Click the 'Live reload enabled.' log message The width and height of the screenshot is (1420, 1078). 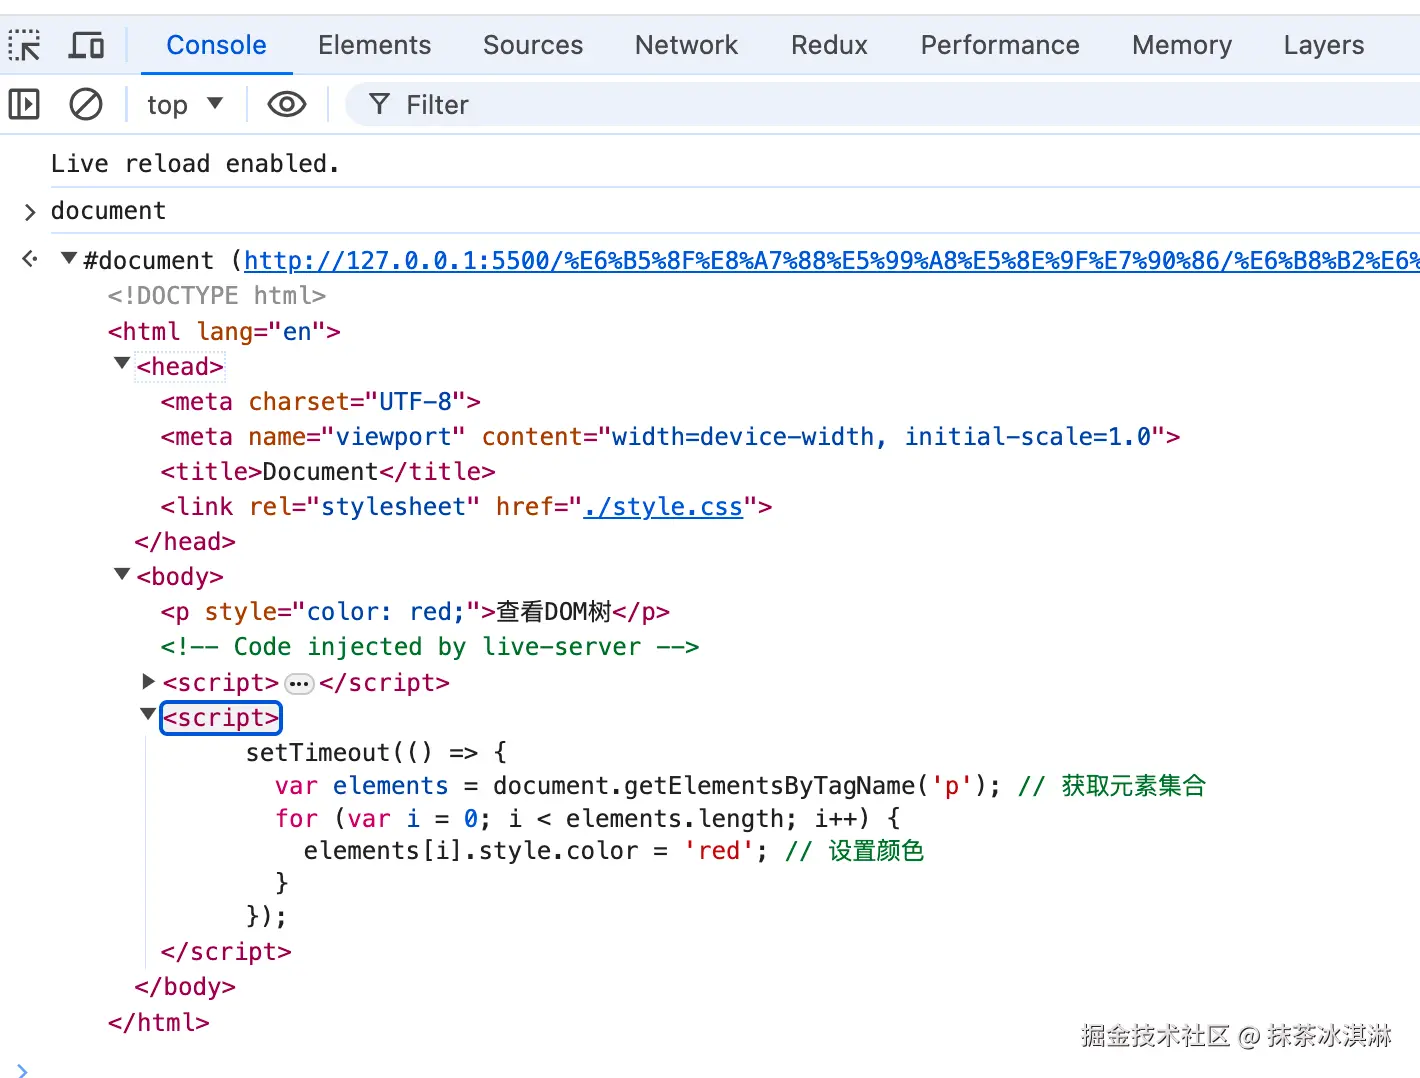[195, 163]
